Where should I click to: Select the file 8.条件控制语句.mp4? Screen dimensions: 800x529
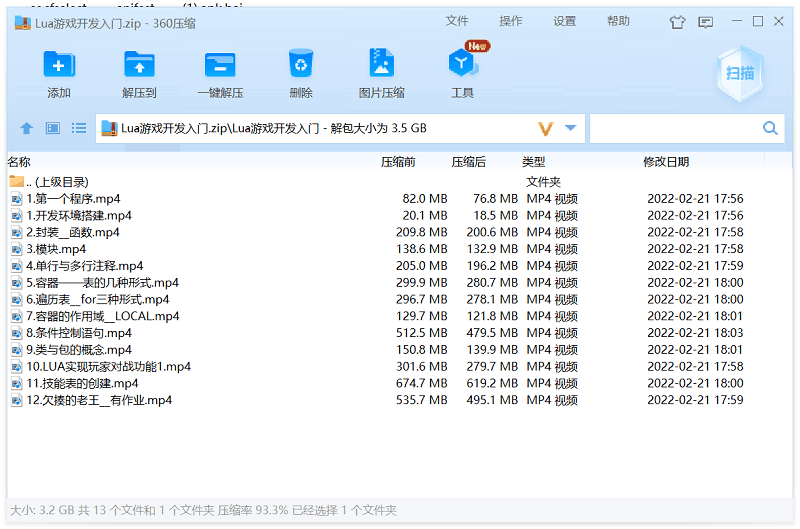click(x=78, y=333)
